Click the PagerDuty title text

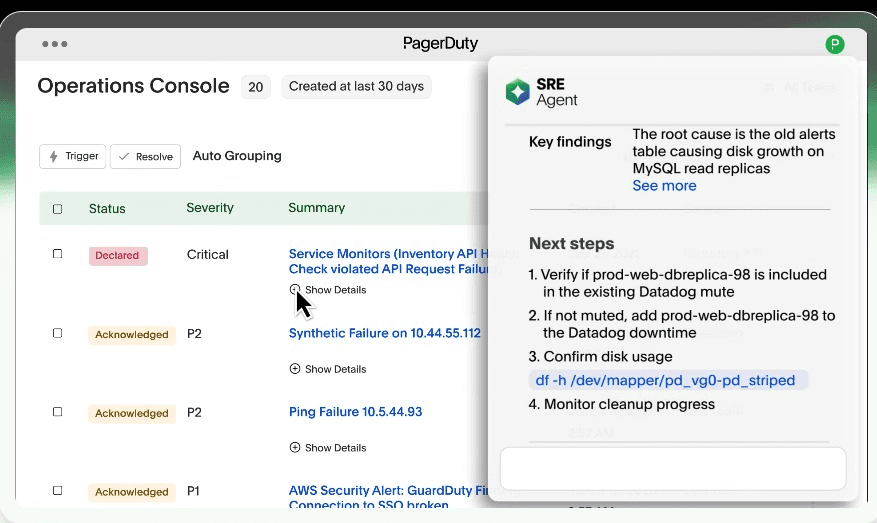[440, 44]
